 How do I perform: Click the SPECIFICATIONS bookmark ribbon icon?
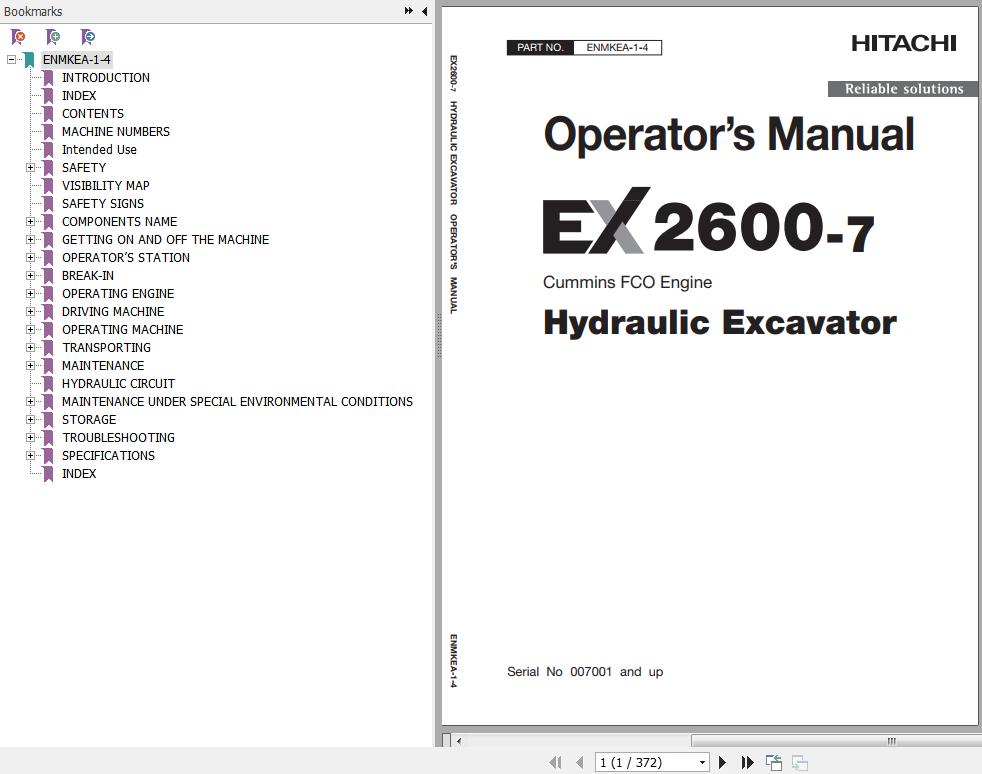(x=48, y=455)
